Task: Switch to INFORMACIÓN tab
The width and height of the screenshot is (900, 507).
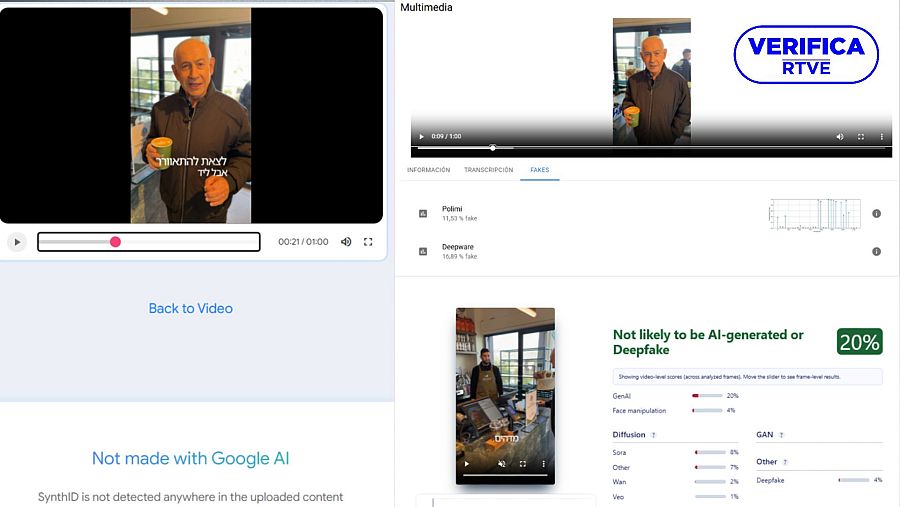Action: tap(428, 170)
